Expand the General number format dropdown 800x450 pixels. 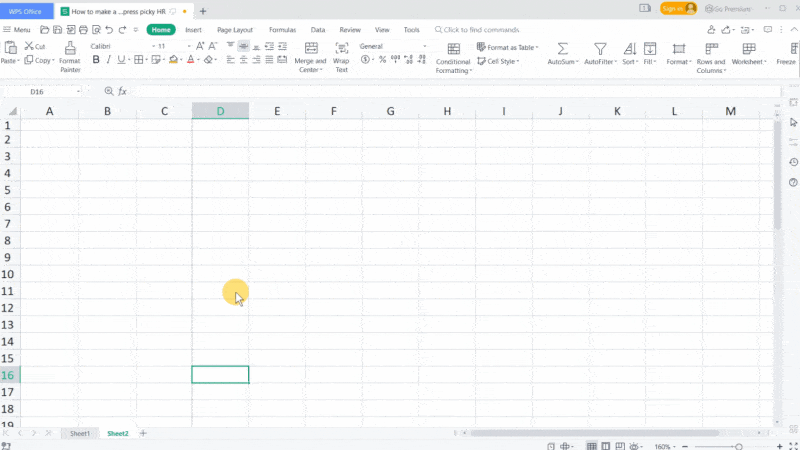(x=392, y=46)
